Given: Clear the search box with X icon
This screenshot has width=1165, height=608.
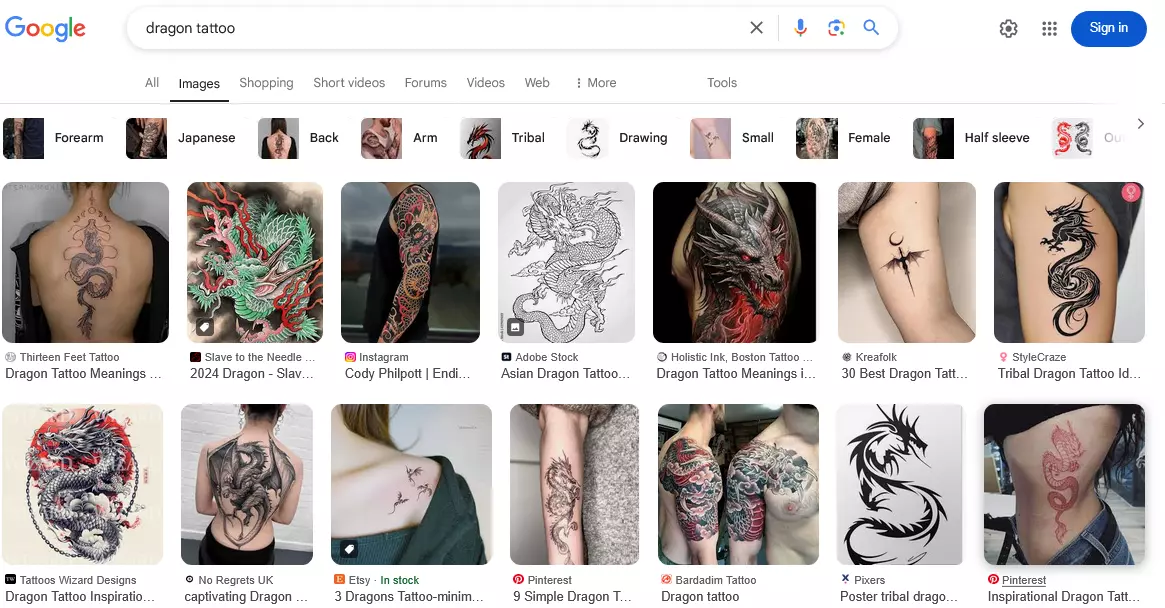Looking at the screenshot, I should 756,28.
